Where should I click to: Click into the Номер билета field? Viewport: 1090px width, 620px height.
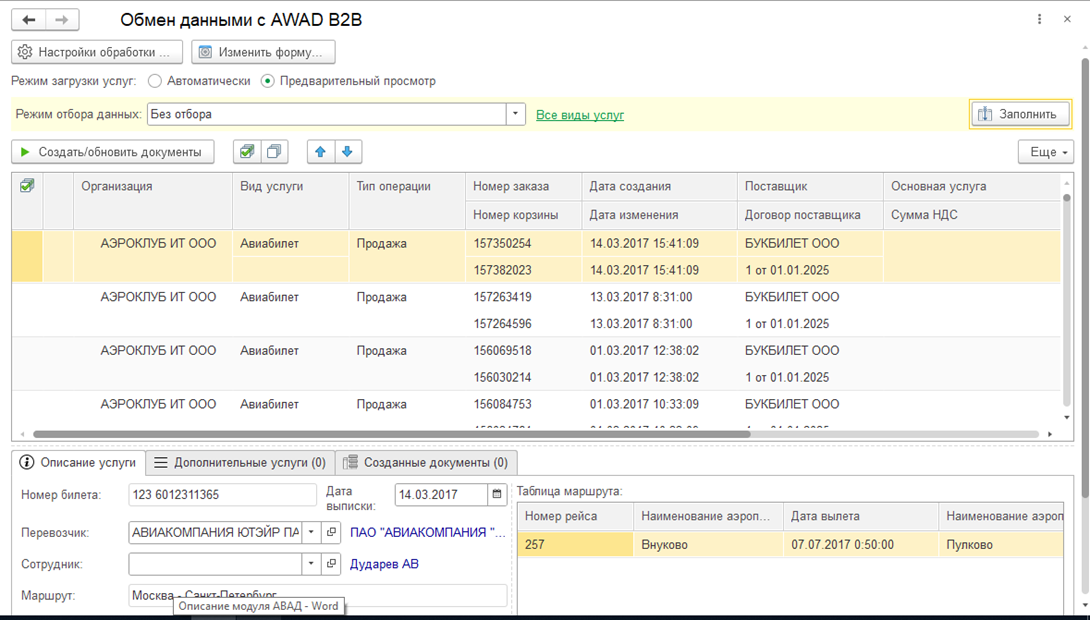pyautogui.click(x=222, y=495)
